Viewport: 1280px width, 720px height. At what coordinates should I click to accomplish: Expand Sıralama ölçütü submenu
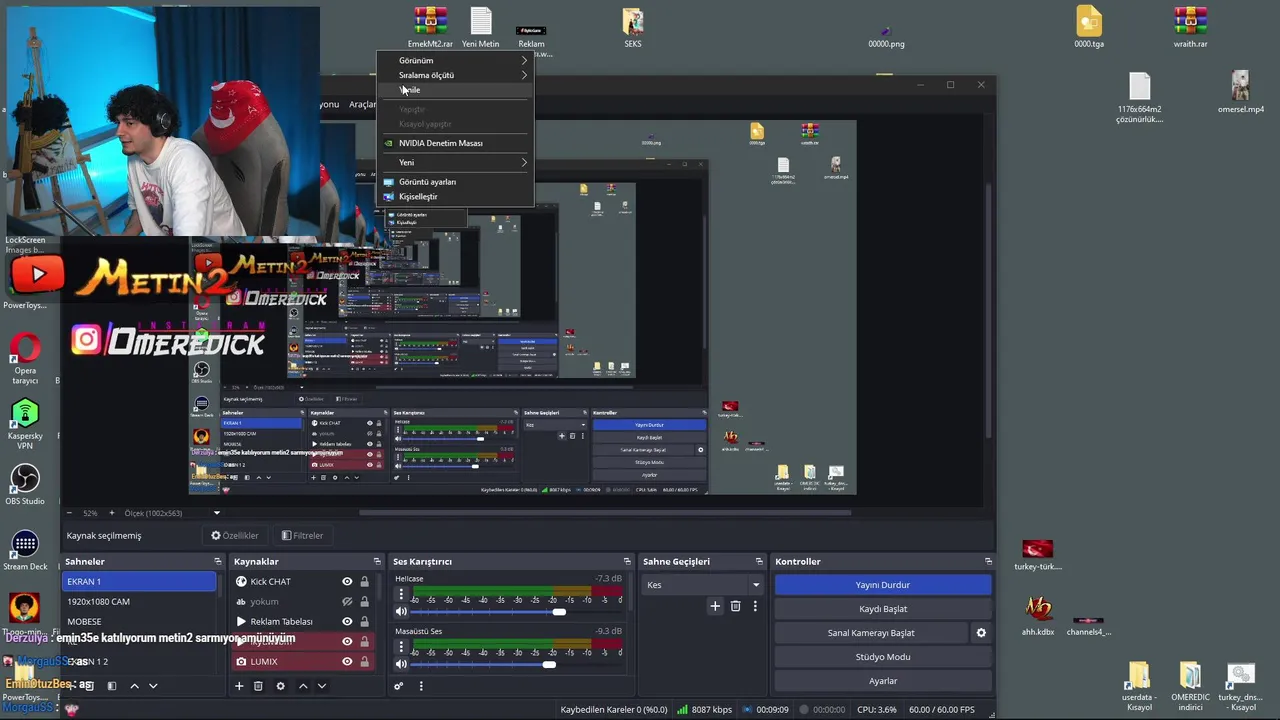[454, 75]
